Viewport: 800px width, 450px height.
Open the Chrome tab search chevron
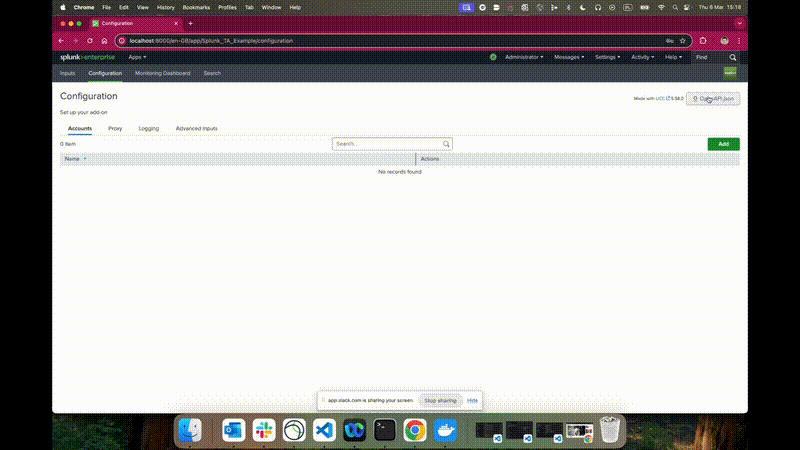click(739, 23)
